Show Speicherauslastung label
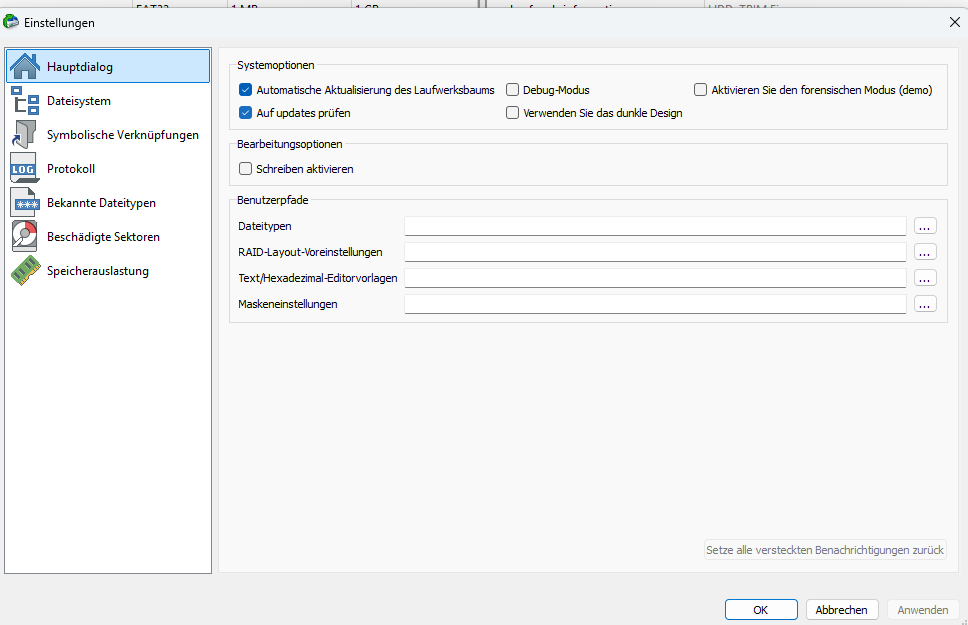The image size is (968, 625). pos(98,271)
